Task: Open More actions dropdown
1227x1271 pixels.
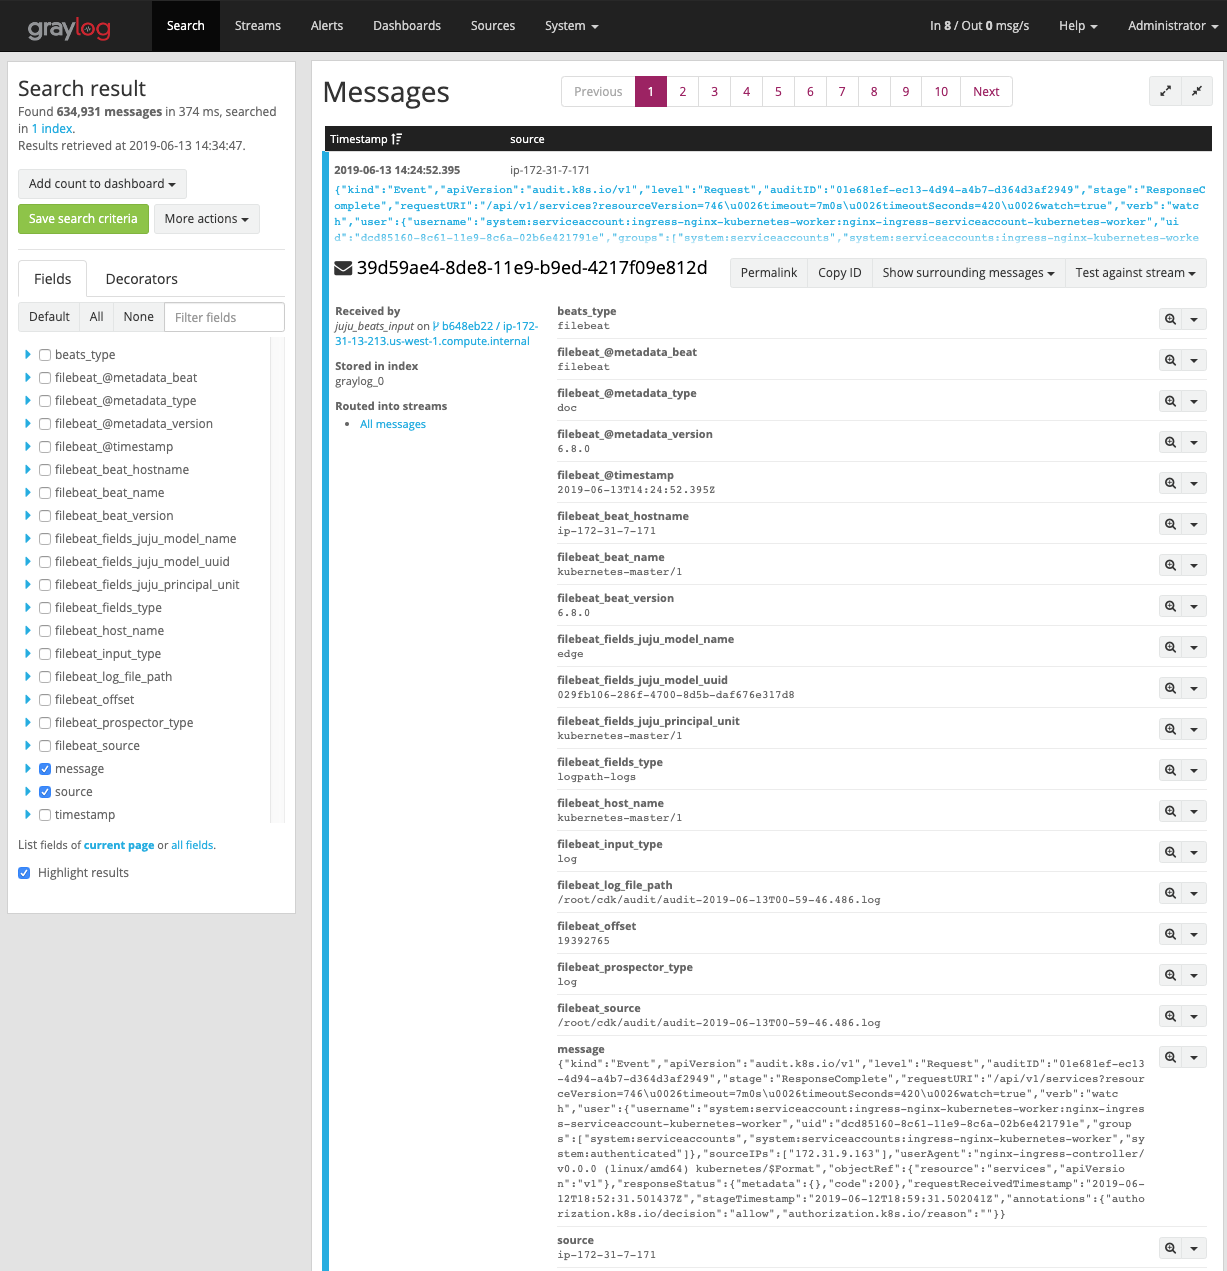Action: coord(207,219)
